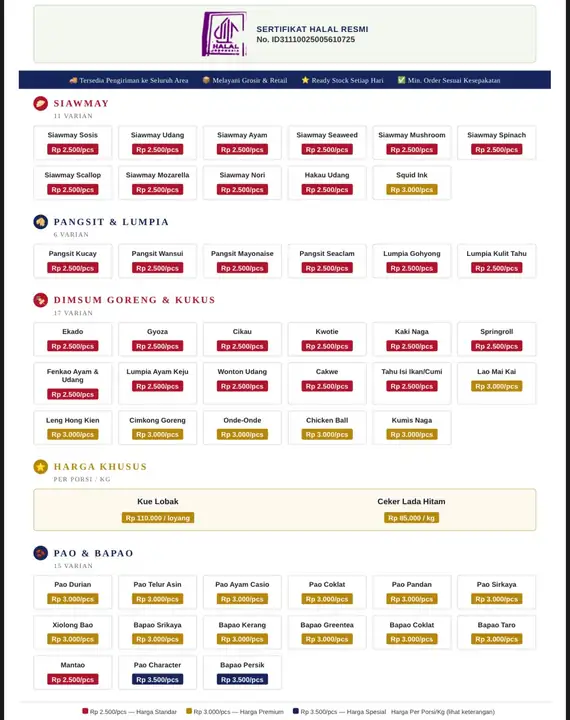This screenshot has width=570, height=720.
Task: Click the Ready Stock star icon
Action: coord(305,80)
